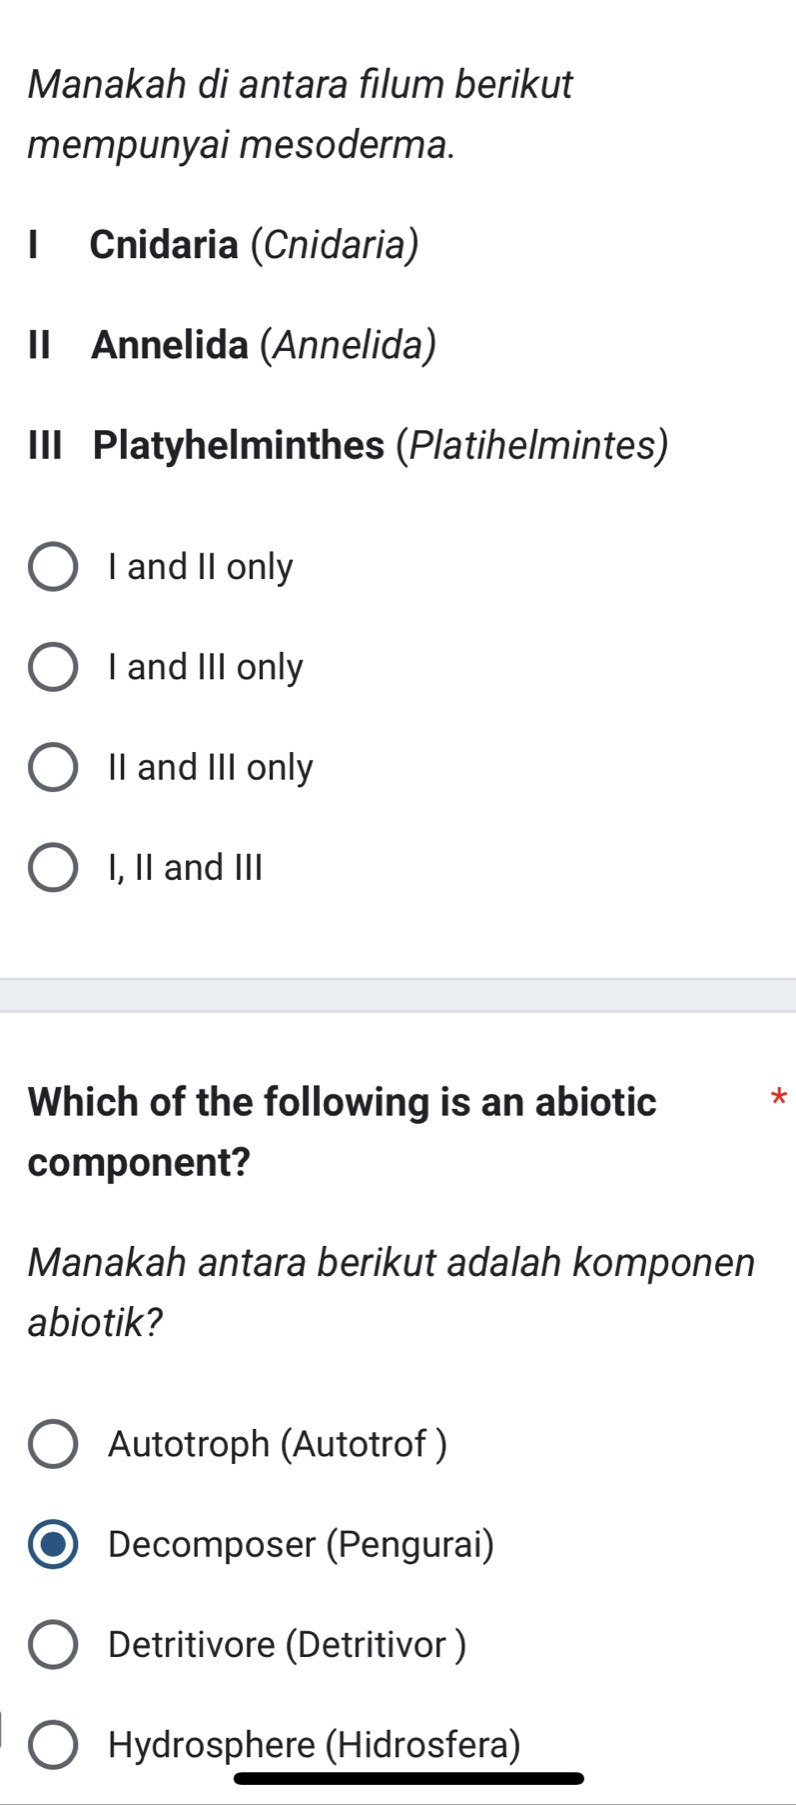Mark the "I, II and III" radio button
Screen dimensions: 796x1805
[x=52, y=868]
